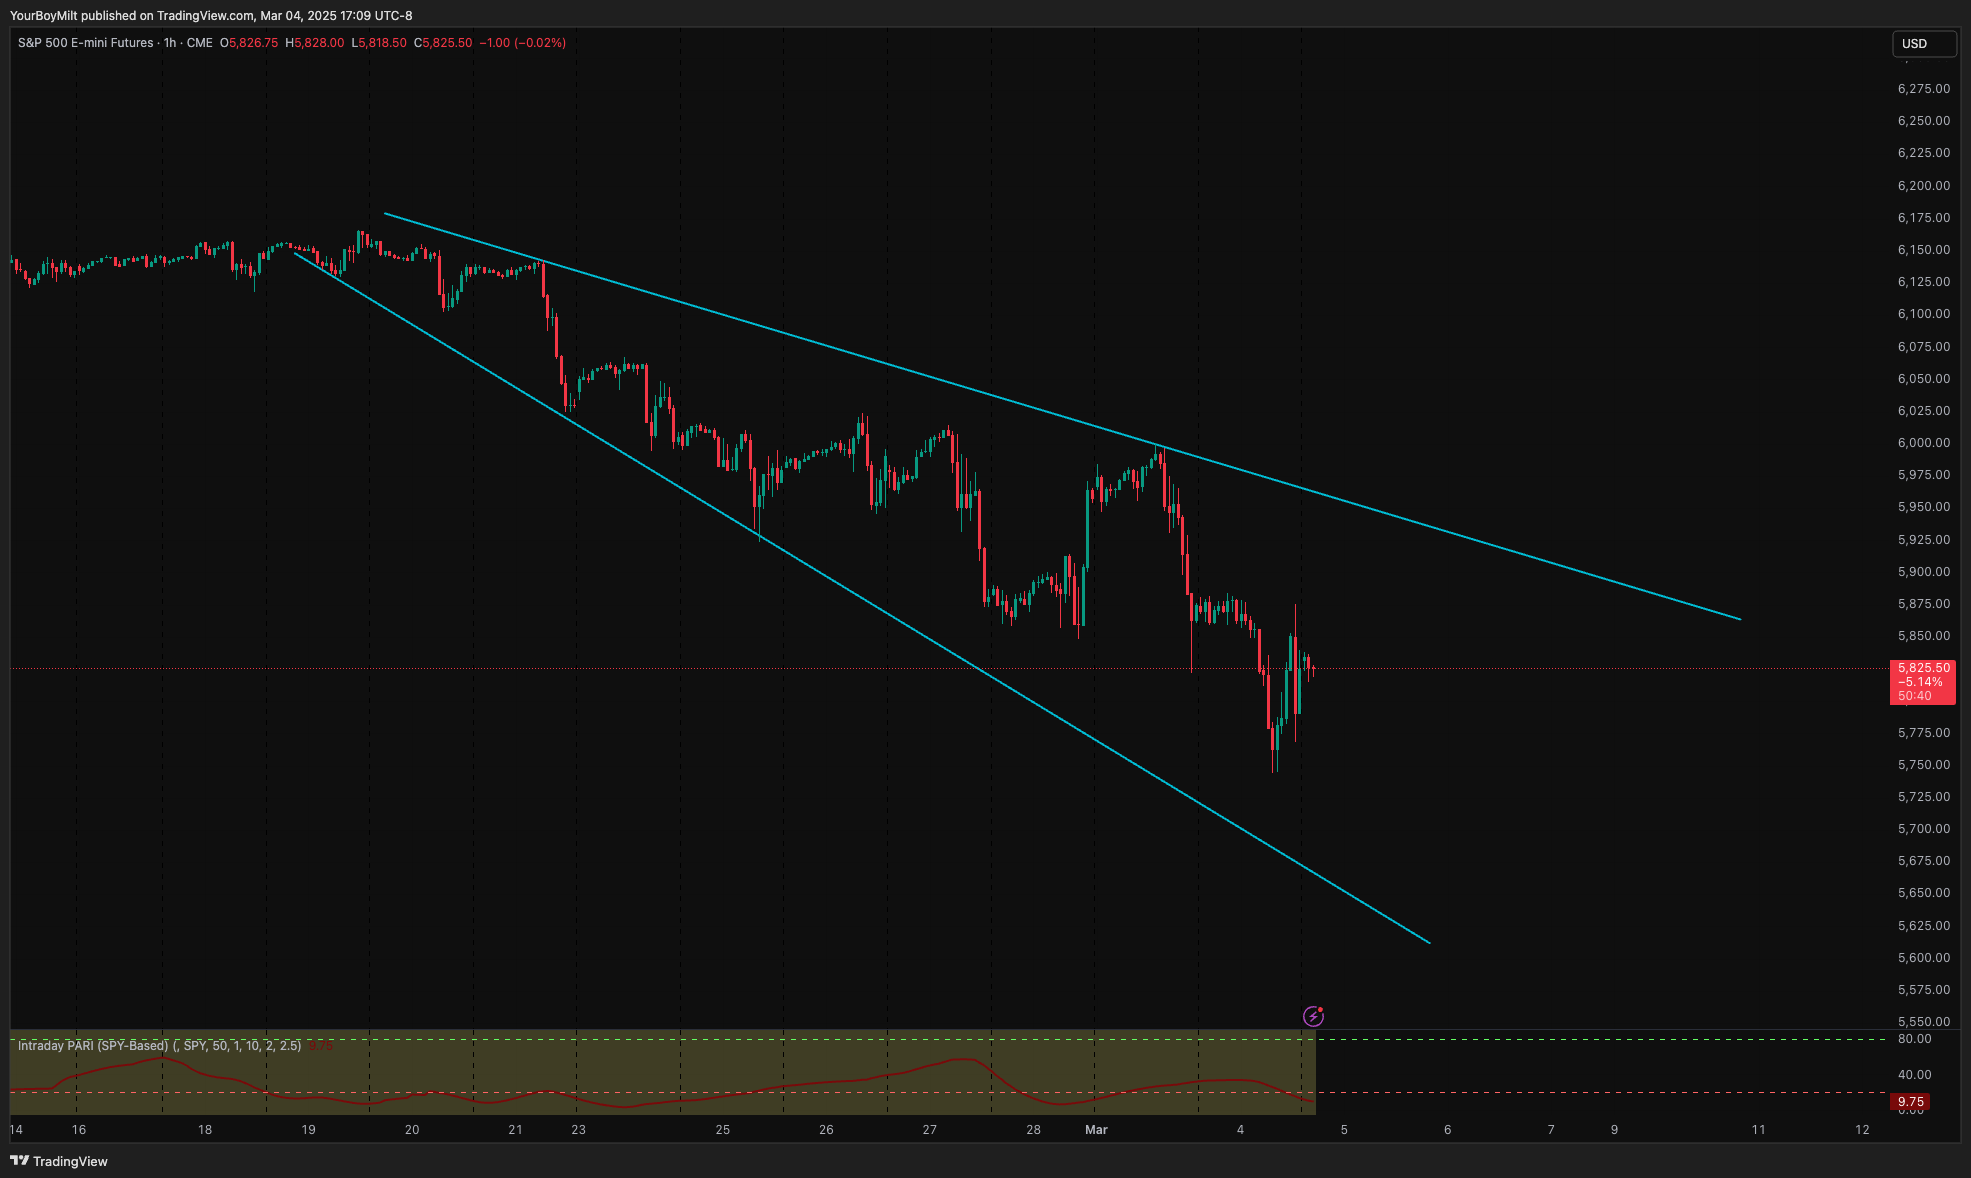Click the 80.00 level on the indicator scale
1971x1178 pixels.
tap(1914, 1039)
